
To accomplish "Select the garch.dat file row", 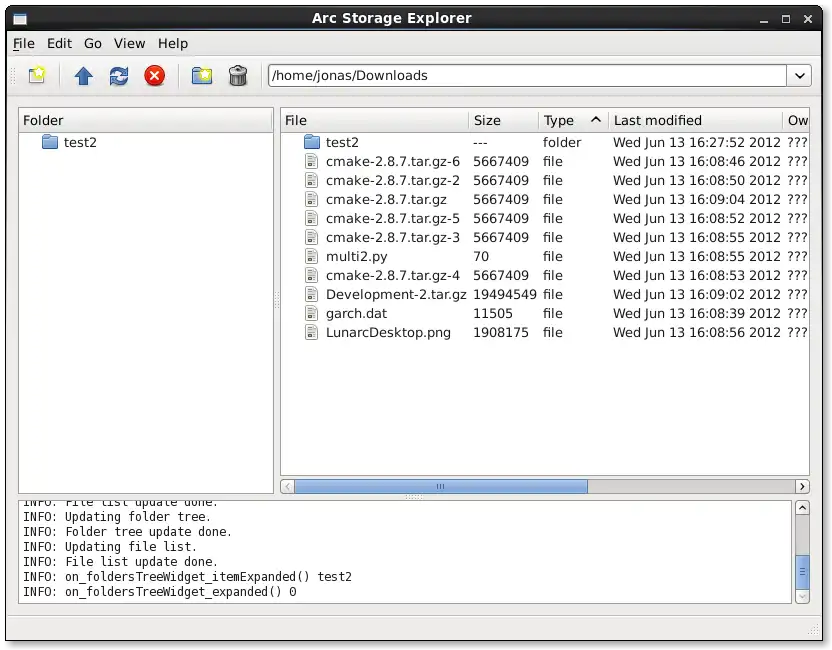I will (x=356, y=313).
